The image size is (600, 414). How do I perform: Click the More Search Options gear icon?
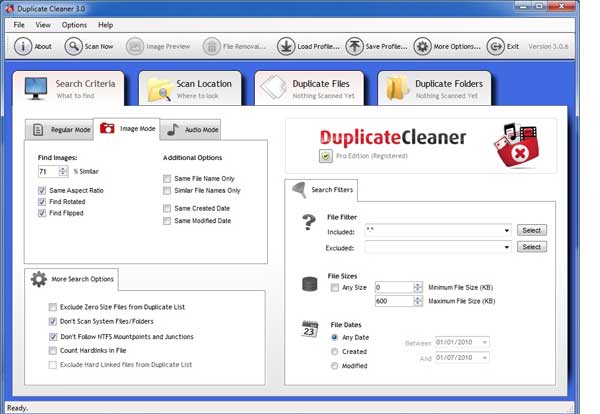(x=39, y=279)
